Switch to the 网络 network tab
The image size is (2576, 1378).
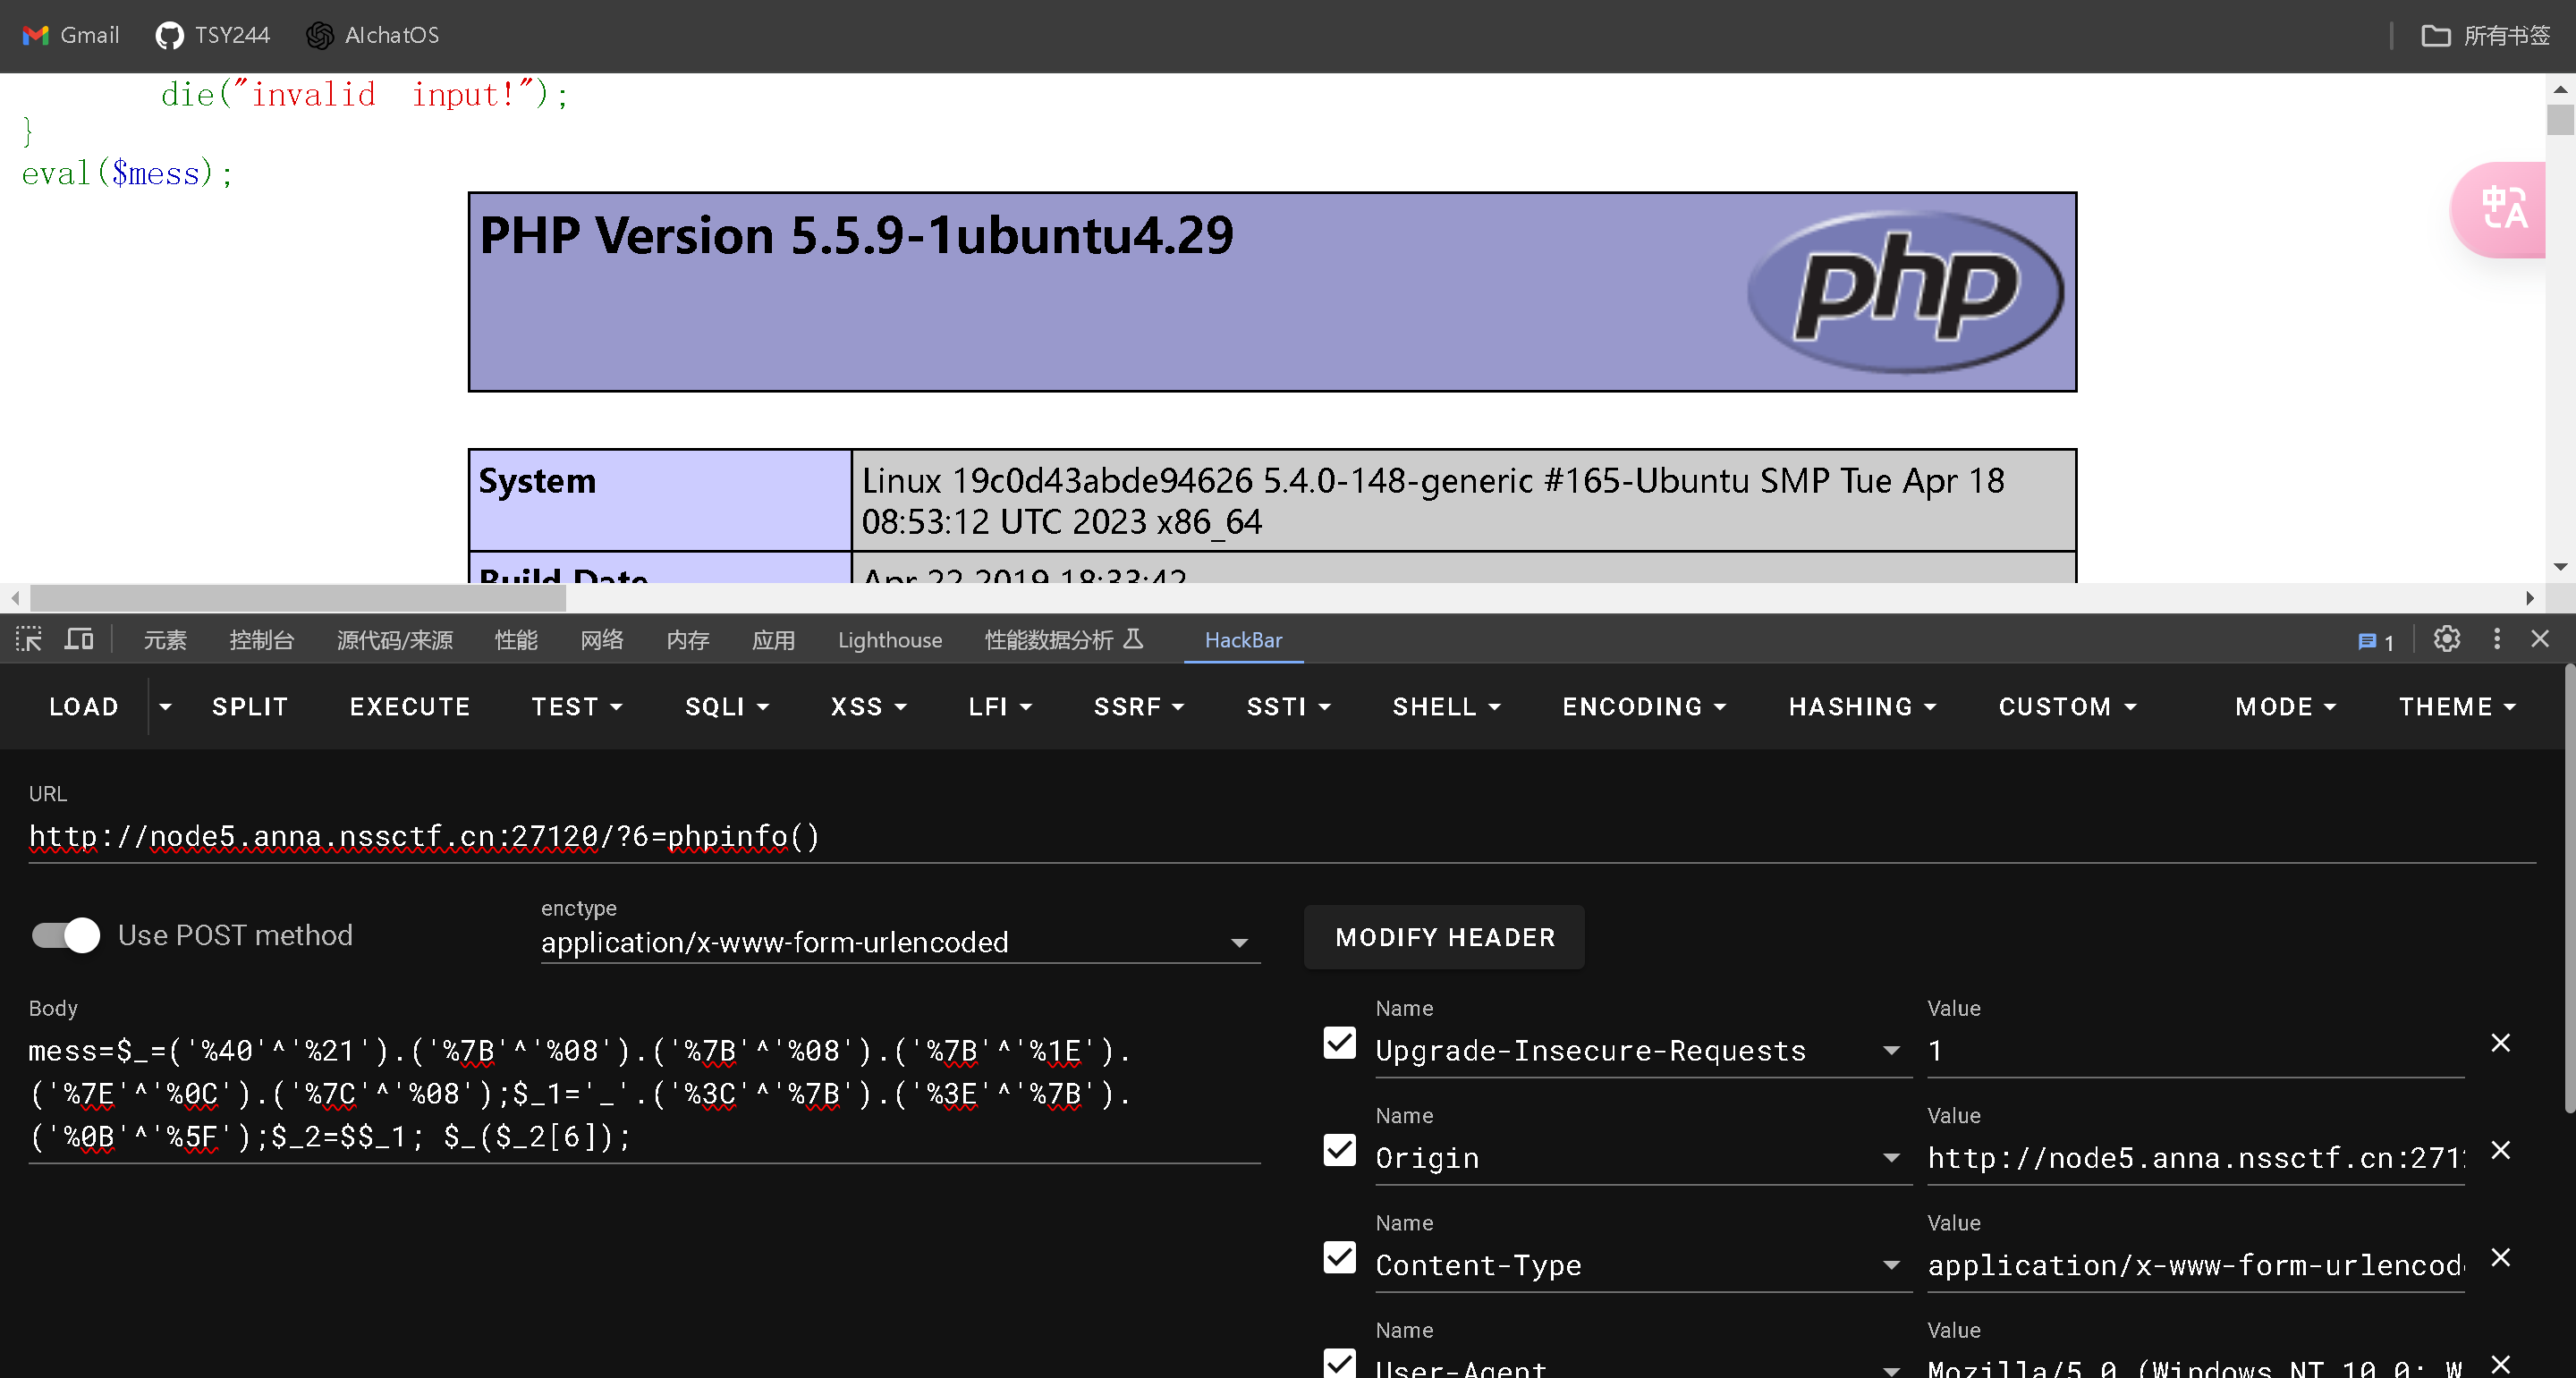(x=602, y=640)
